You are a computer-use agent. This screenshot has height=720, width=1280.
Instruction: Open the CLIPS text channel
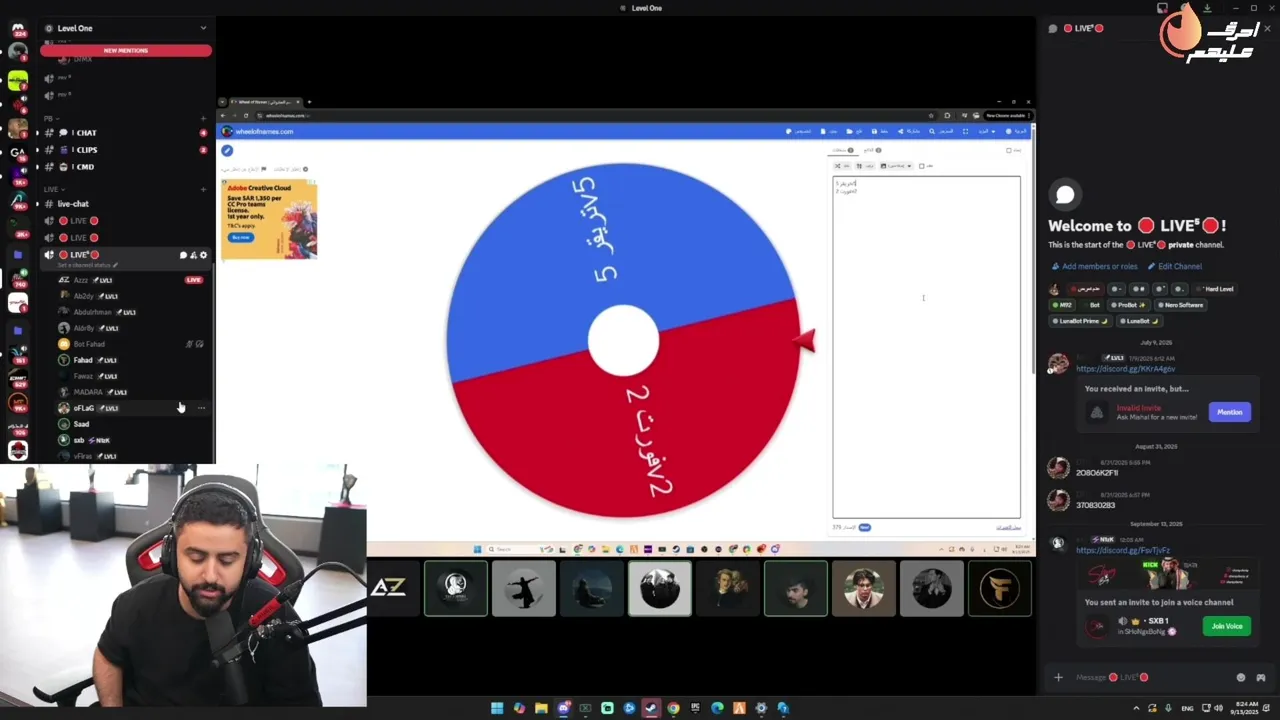click(x=125, y=150)
